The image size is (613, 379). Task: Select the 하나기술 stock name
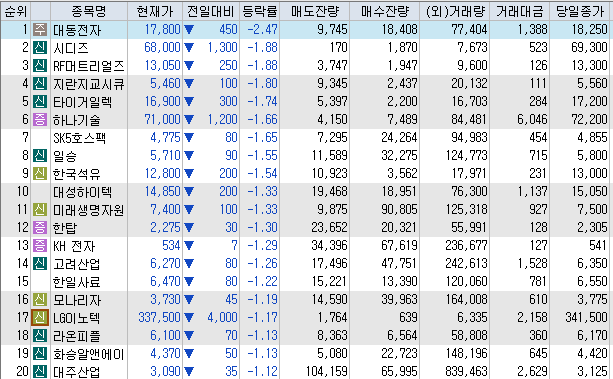pyautogui.click(x=77, y=120)
